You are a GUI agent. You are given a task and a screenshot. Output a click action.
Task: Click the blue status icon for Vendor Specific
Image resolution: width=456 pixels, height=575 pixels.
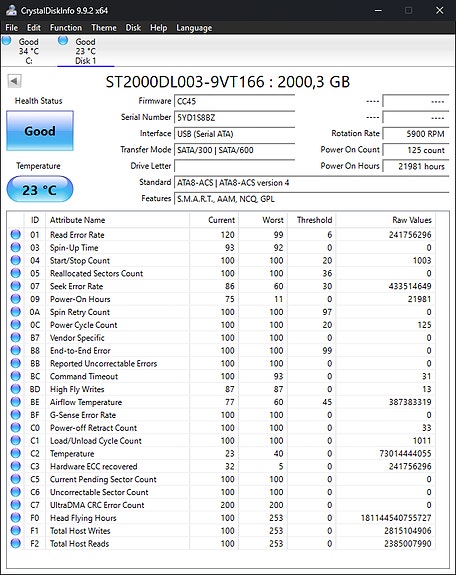tap(16, 337)
